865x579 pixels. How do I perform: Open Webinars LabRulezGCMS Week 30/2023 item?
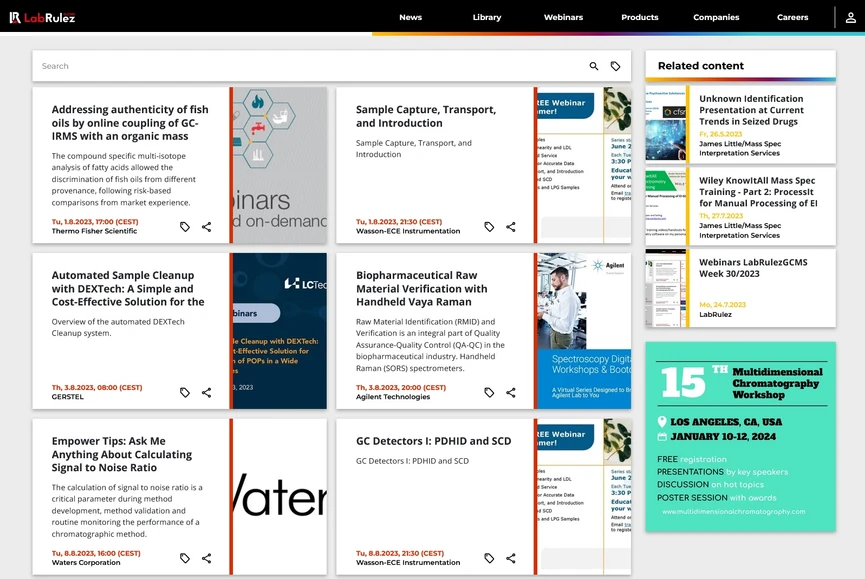point(753,268)
